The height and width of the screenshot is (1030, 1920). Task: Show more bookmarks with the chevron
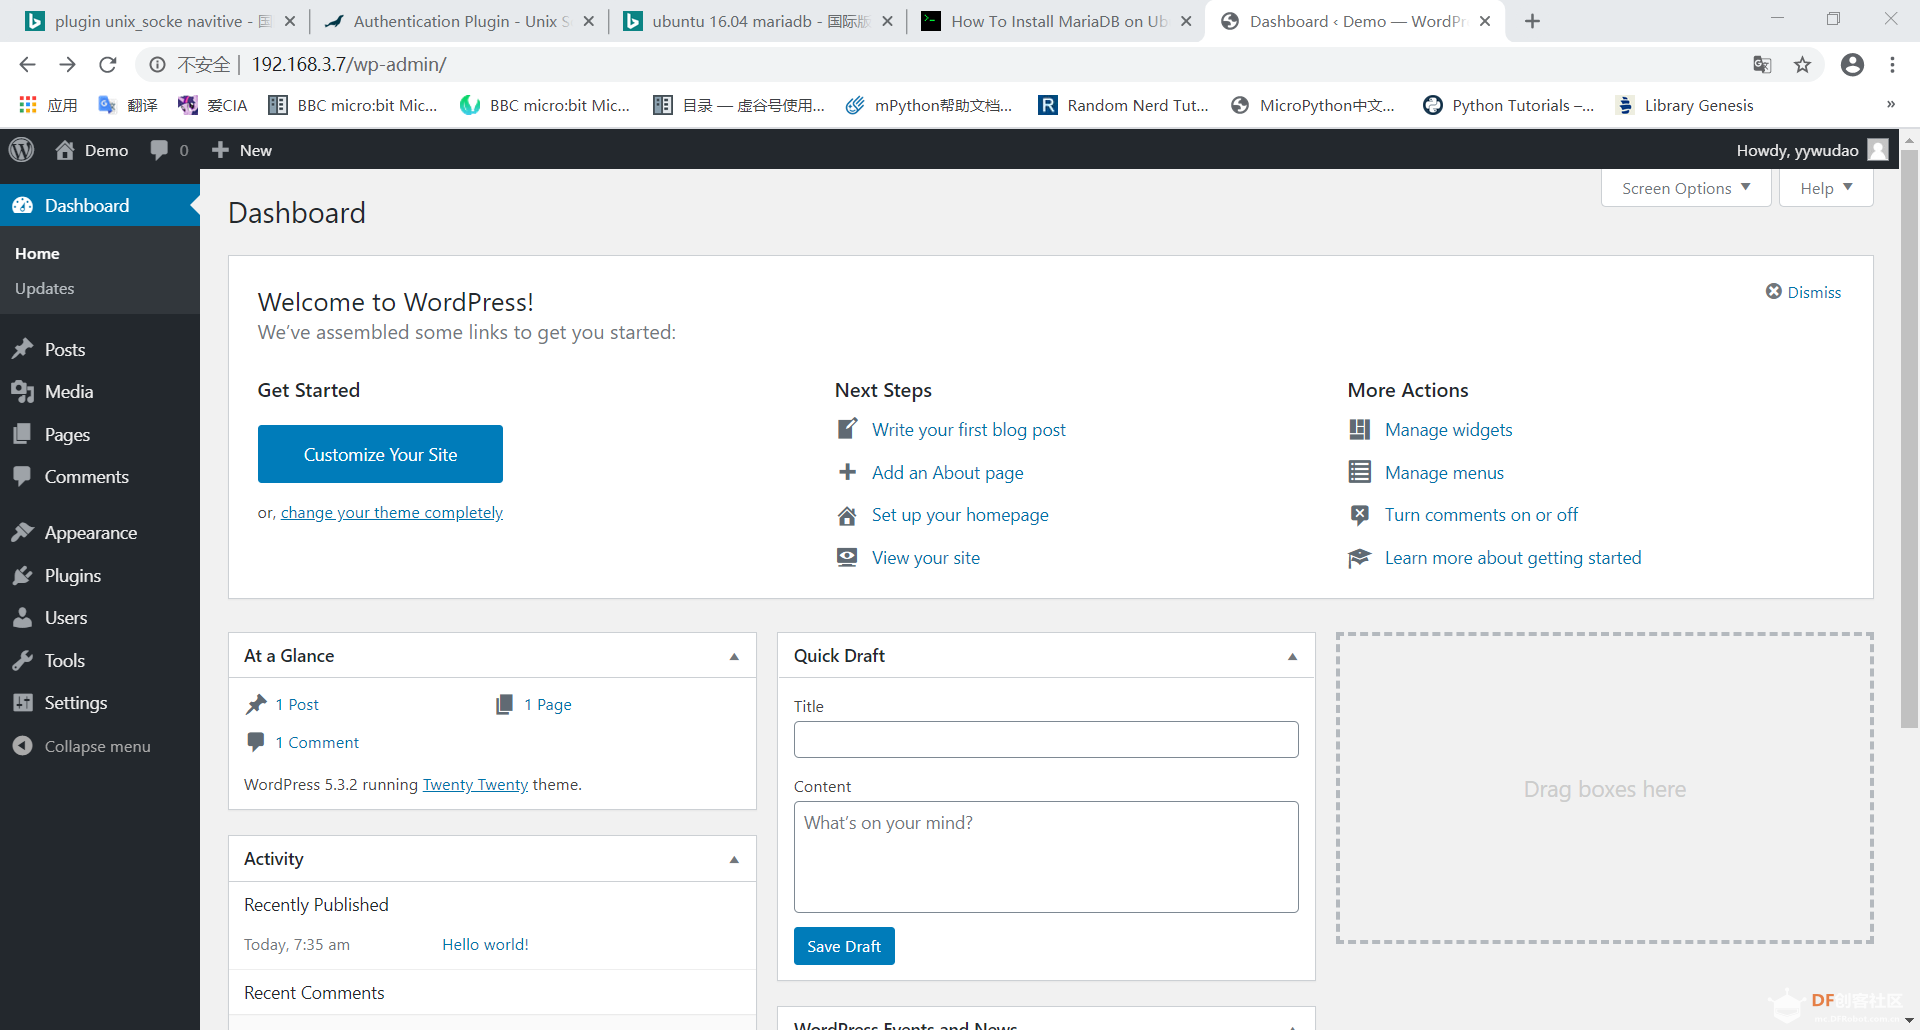tap(1890, 105)
